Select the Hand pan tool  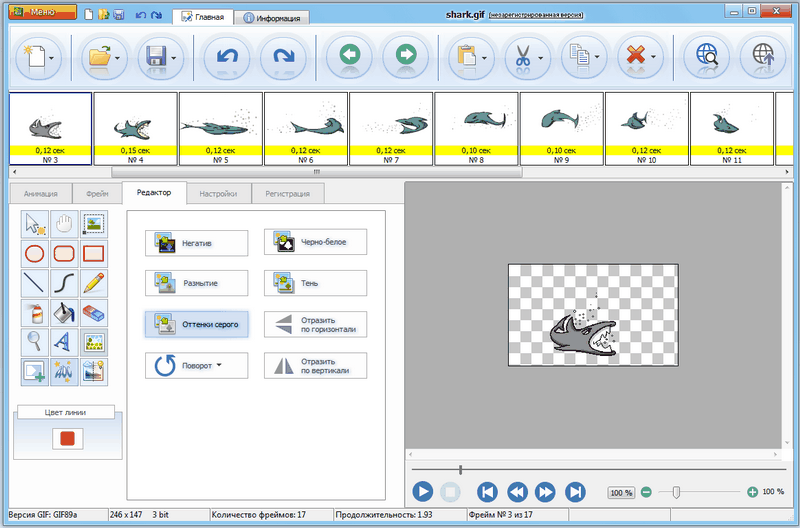tap(65, 224)
